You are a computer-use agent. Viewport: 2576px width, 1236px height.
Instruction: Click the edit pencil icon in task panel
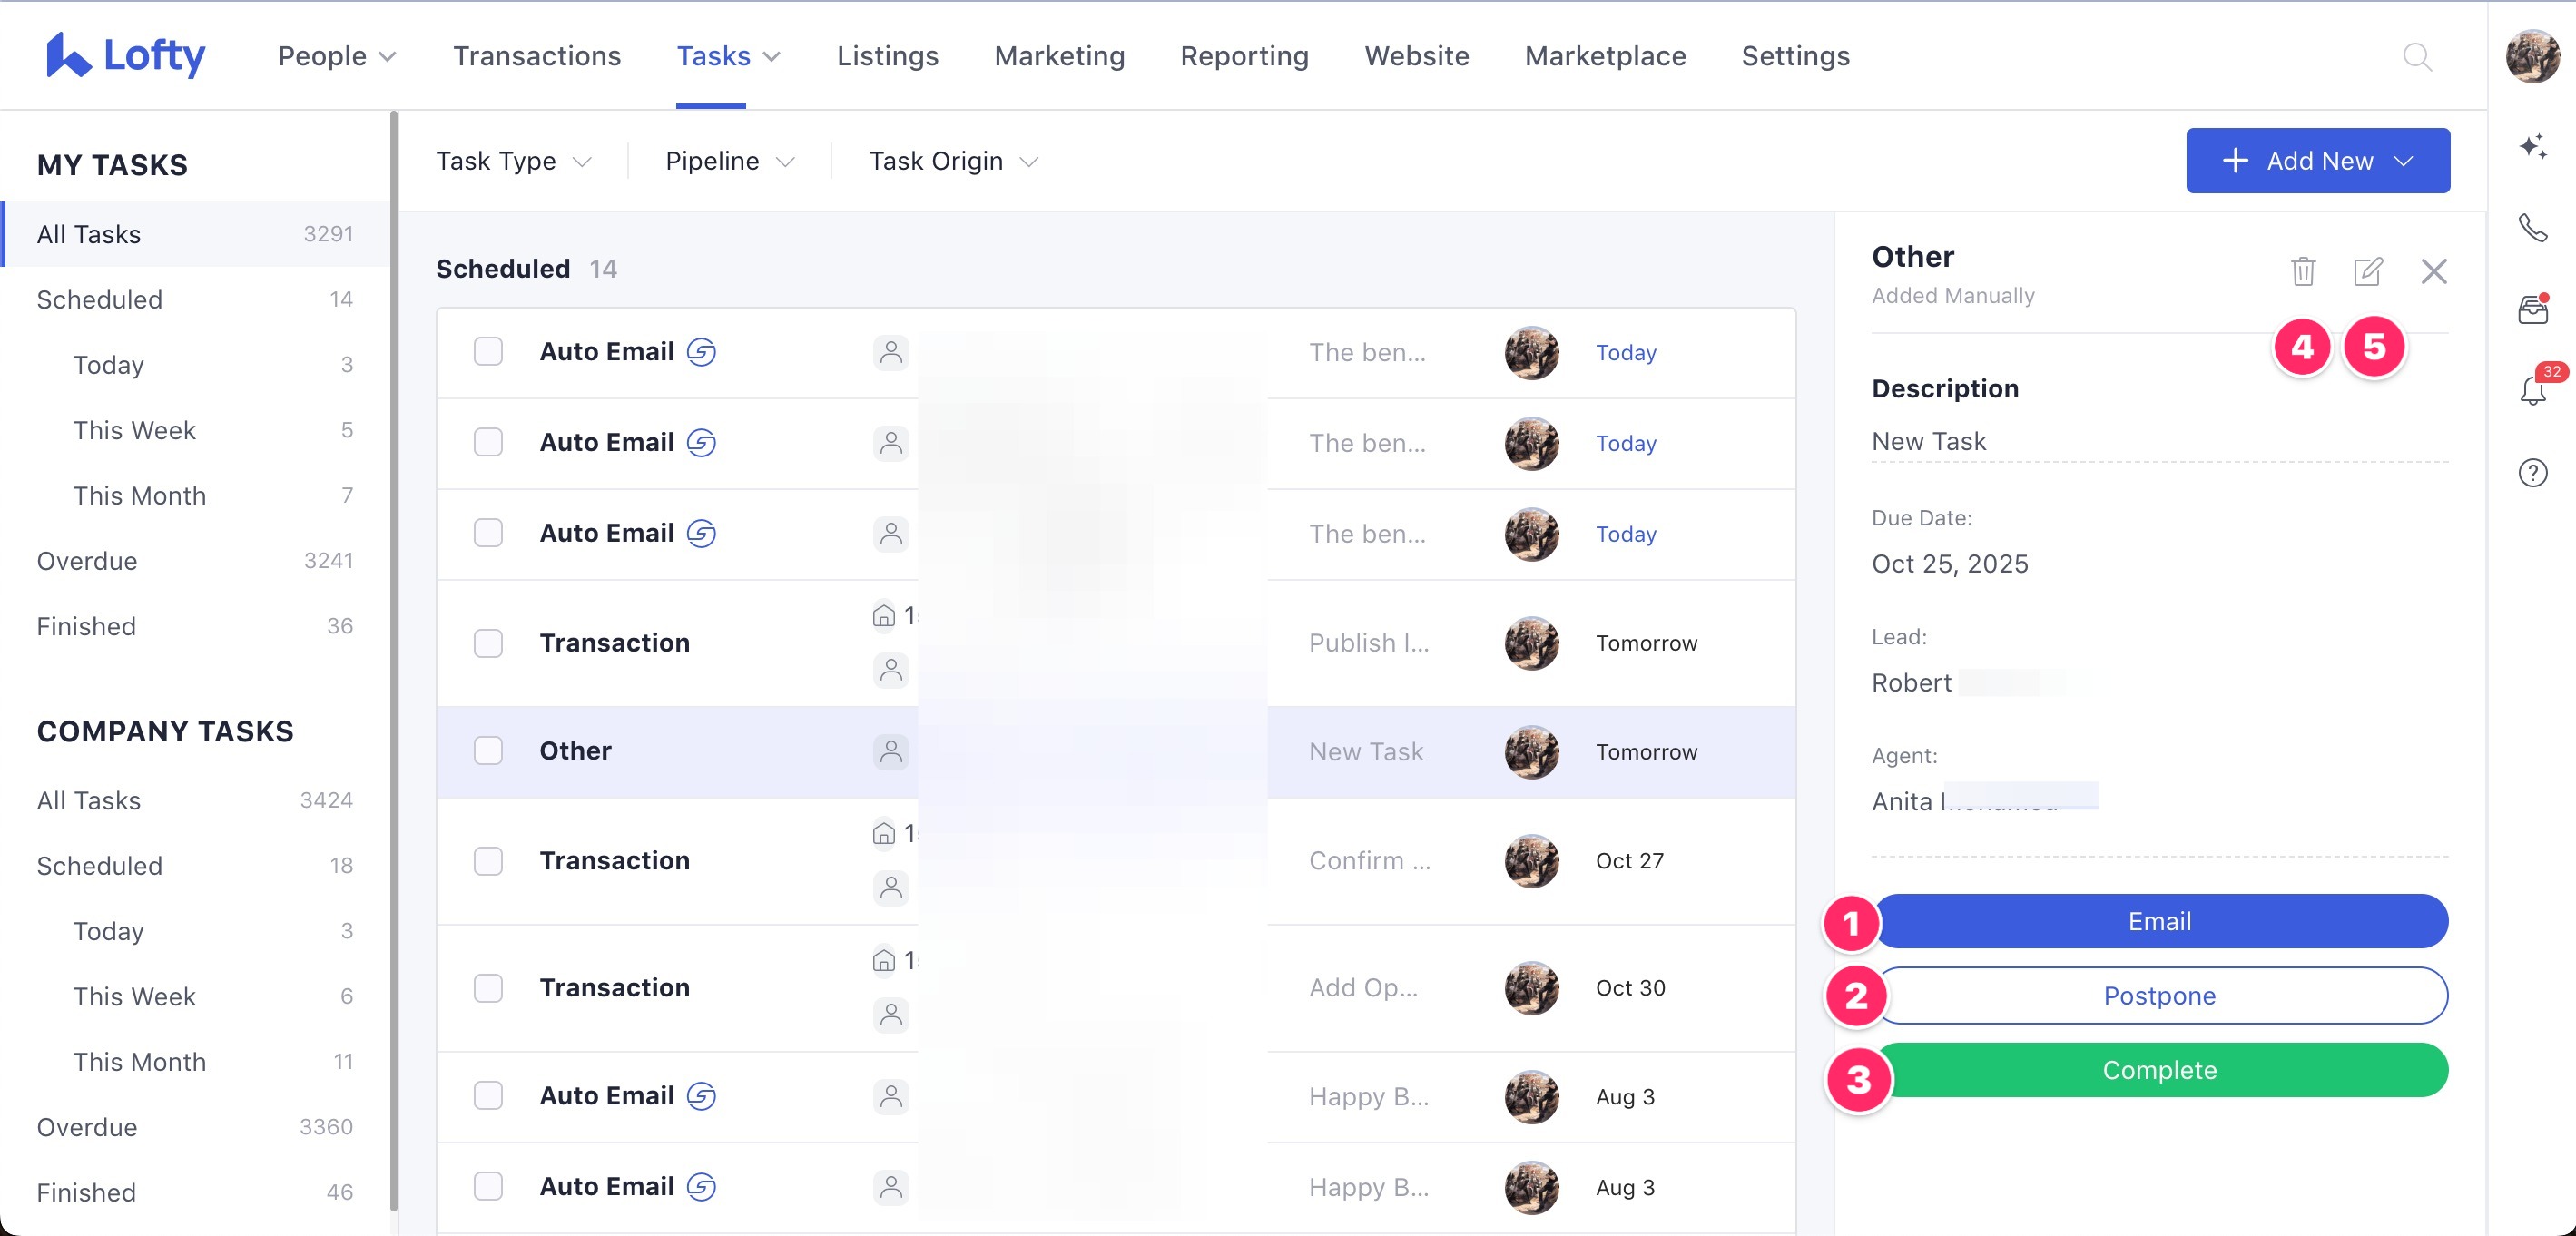click(2367, 271)
